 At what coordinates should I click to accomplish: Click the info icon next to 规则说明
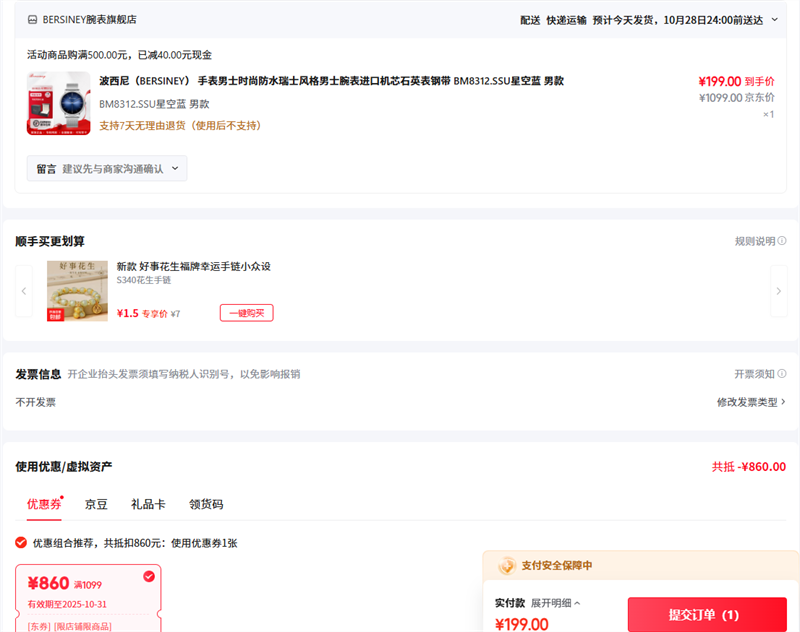pos(782,241)
